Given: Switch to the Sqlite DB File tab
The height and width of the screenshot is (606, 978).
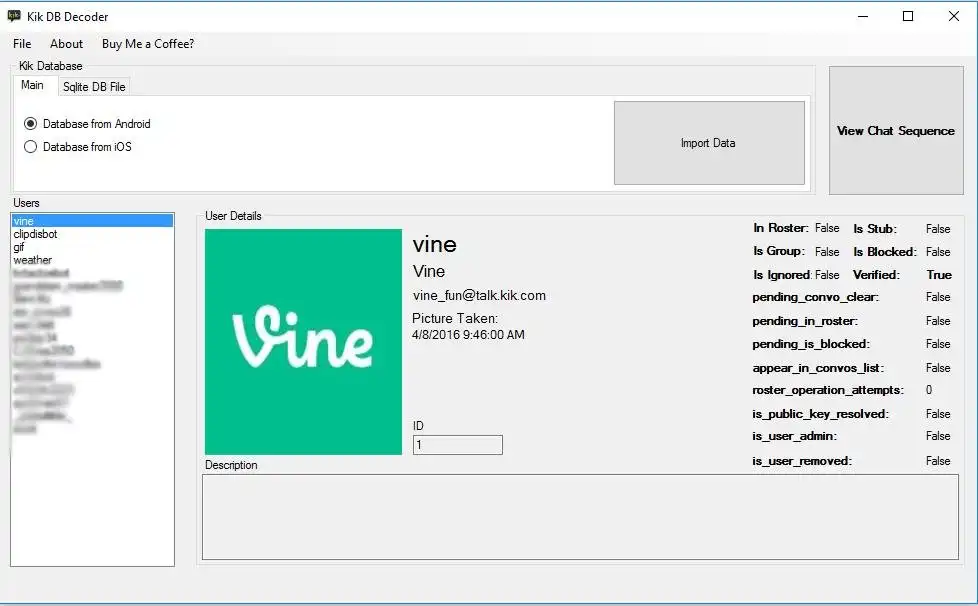Looking at the screenshot, I should tap(94, 87).
